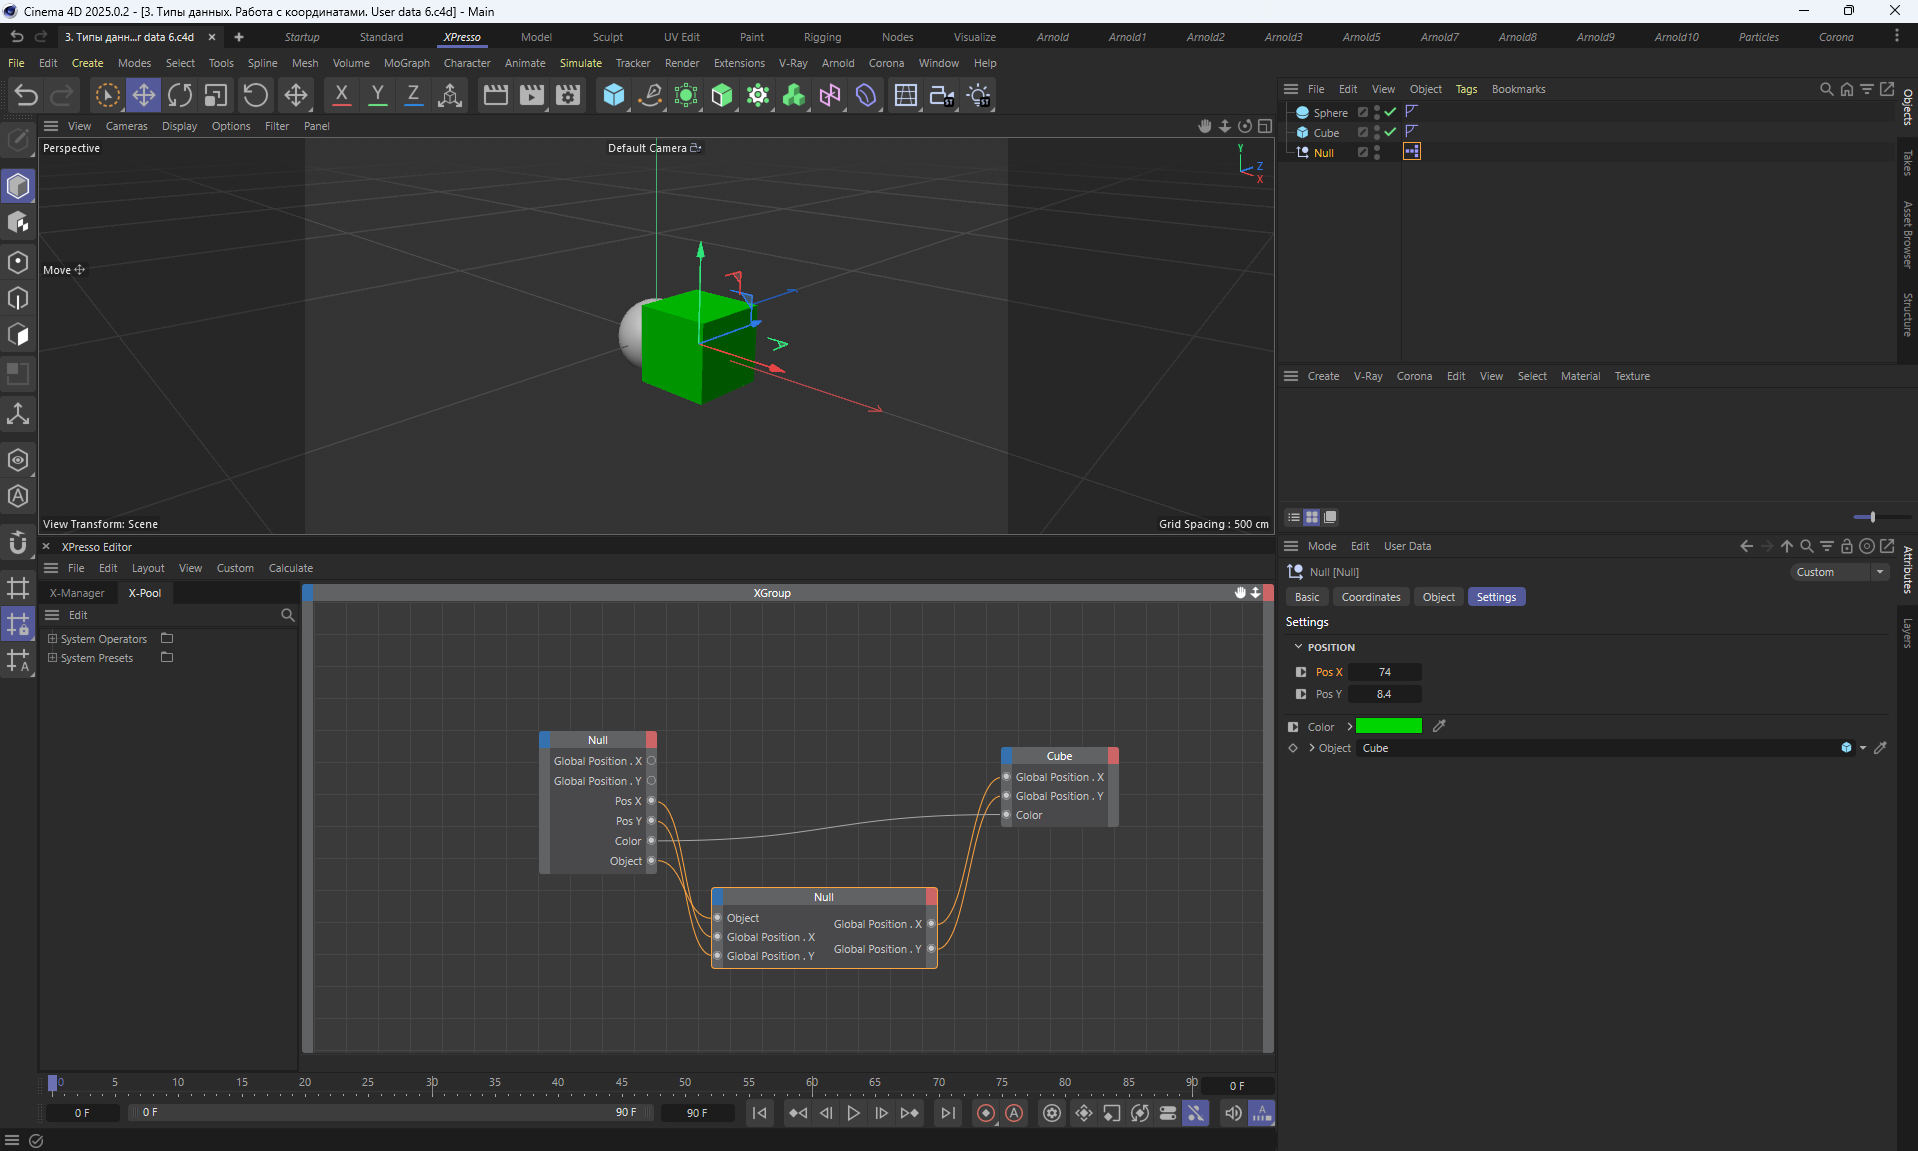Click the XPresso tag on Null

click(x=1411, y=152)
